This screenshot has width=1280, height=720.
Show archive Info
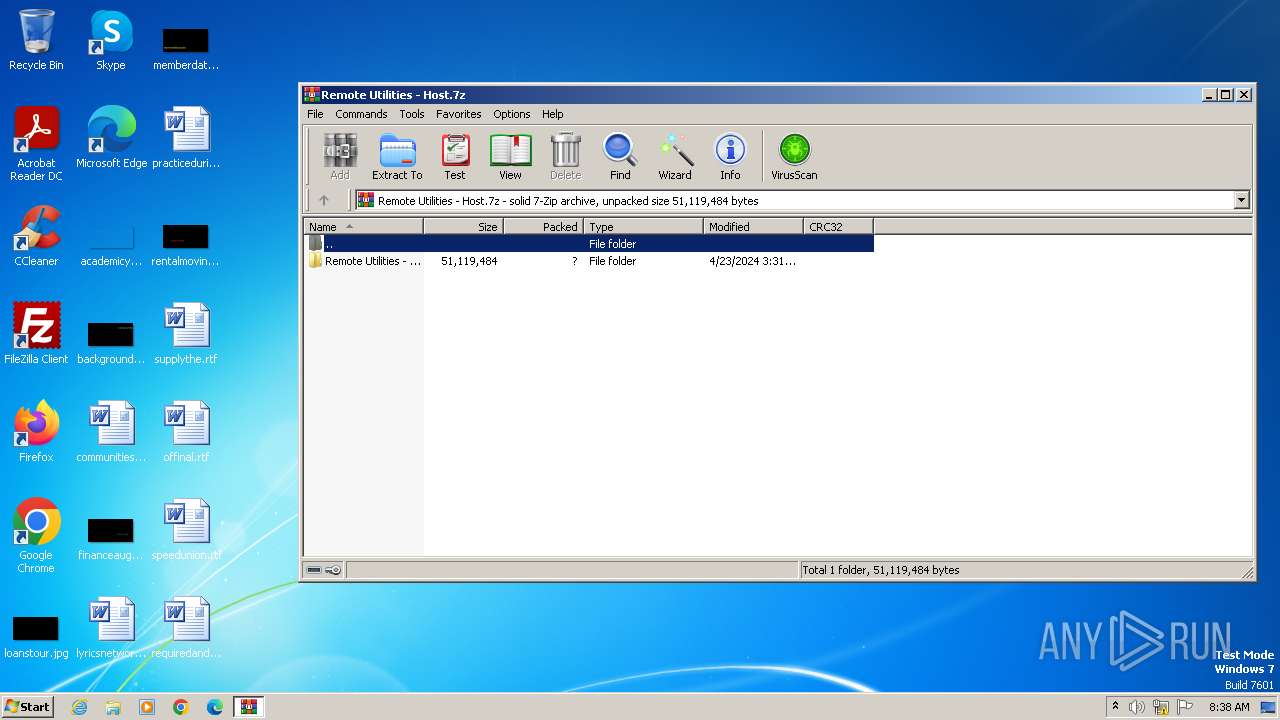[730, 157]
